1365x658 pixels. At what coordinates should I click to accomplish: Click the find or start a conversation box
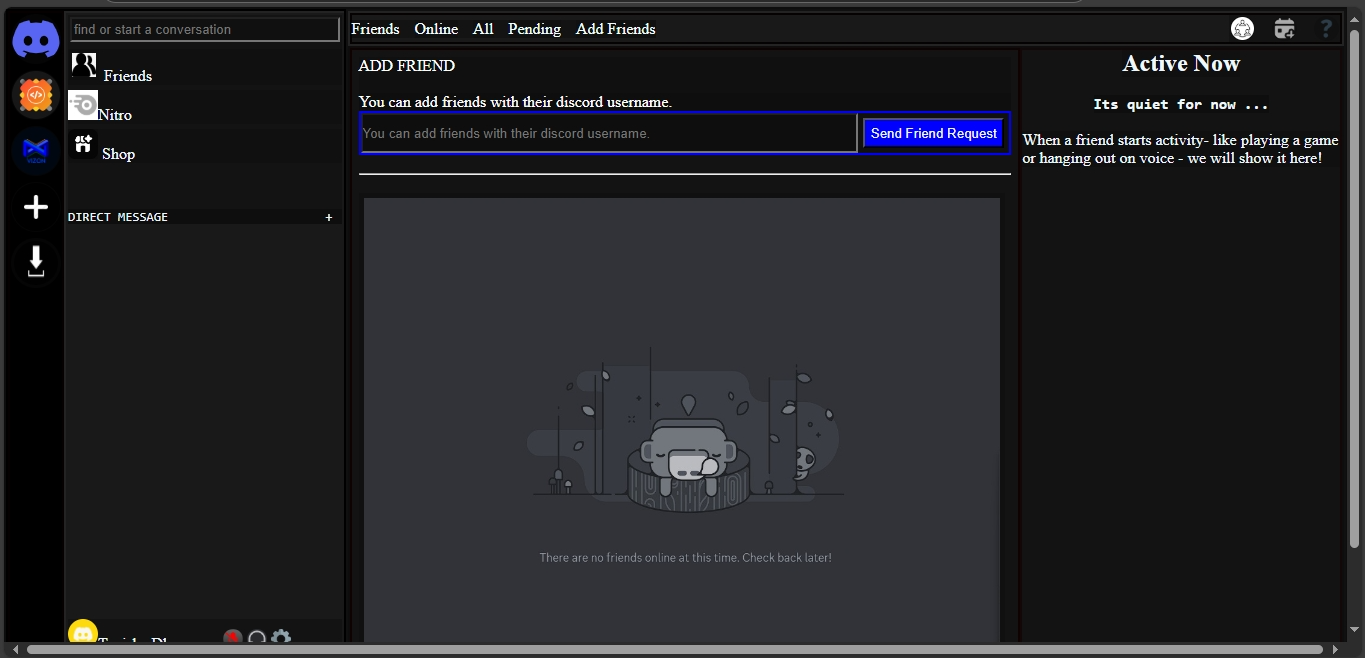click(205, 29)
